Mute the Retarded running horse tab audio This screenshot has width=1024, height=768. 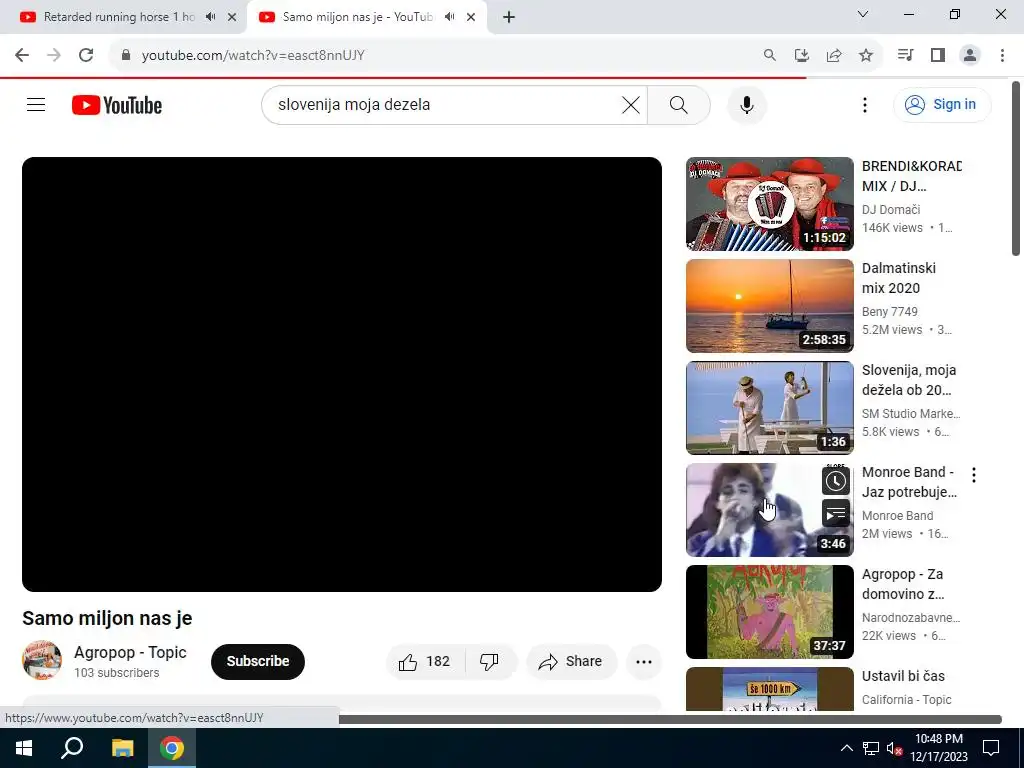coord(210,17)
